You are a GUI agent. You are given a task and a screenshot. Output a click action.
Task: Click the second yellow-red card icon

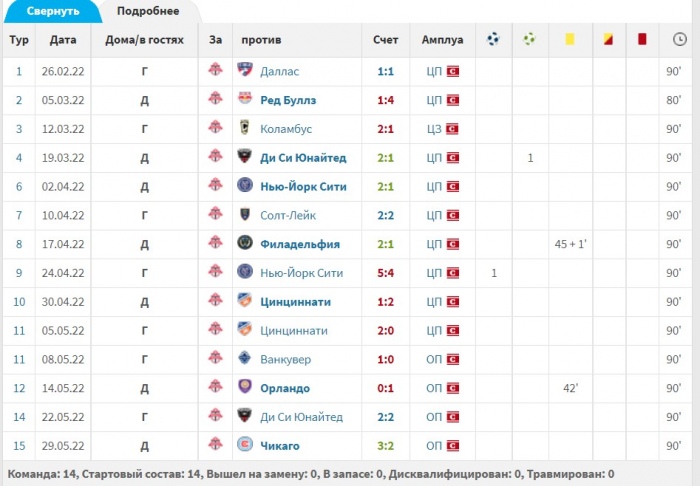608,39
